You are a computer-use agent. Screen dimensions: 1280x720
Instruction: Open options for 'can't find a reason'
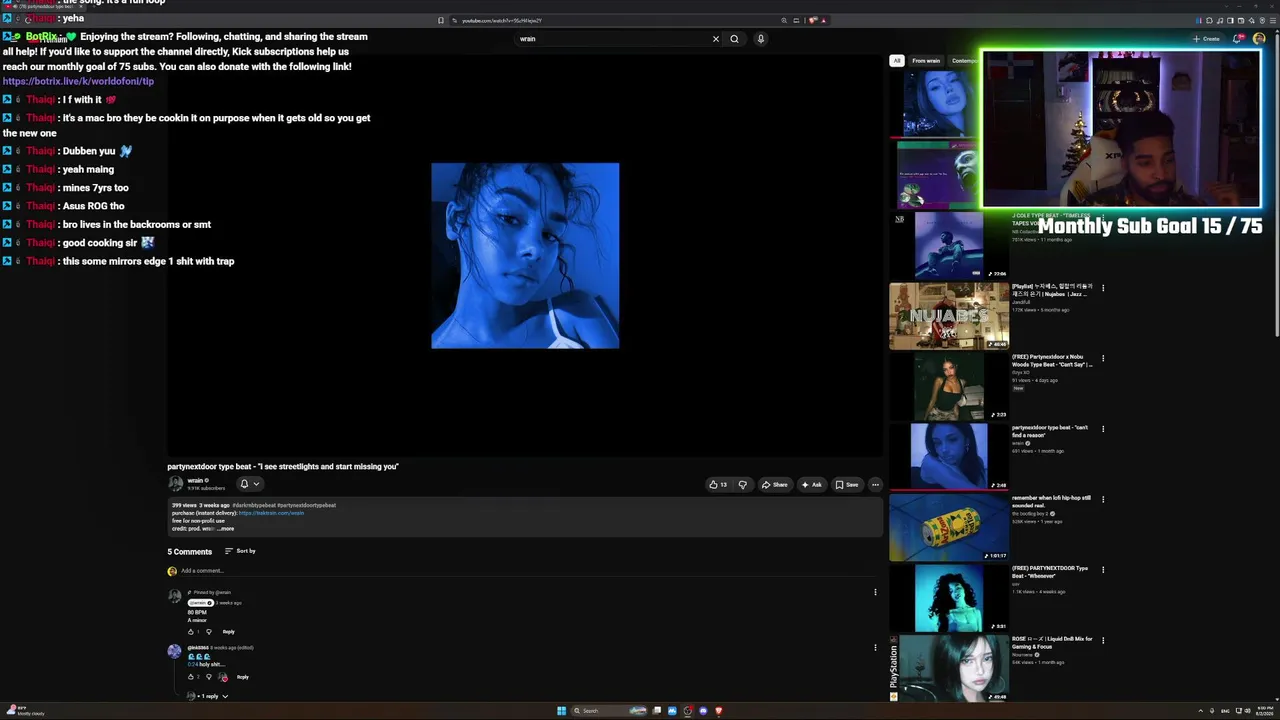(1103, 429)
